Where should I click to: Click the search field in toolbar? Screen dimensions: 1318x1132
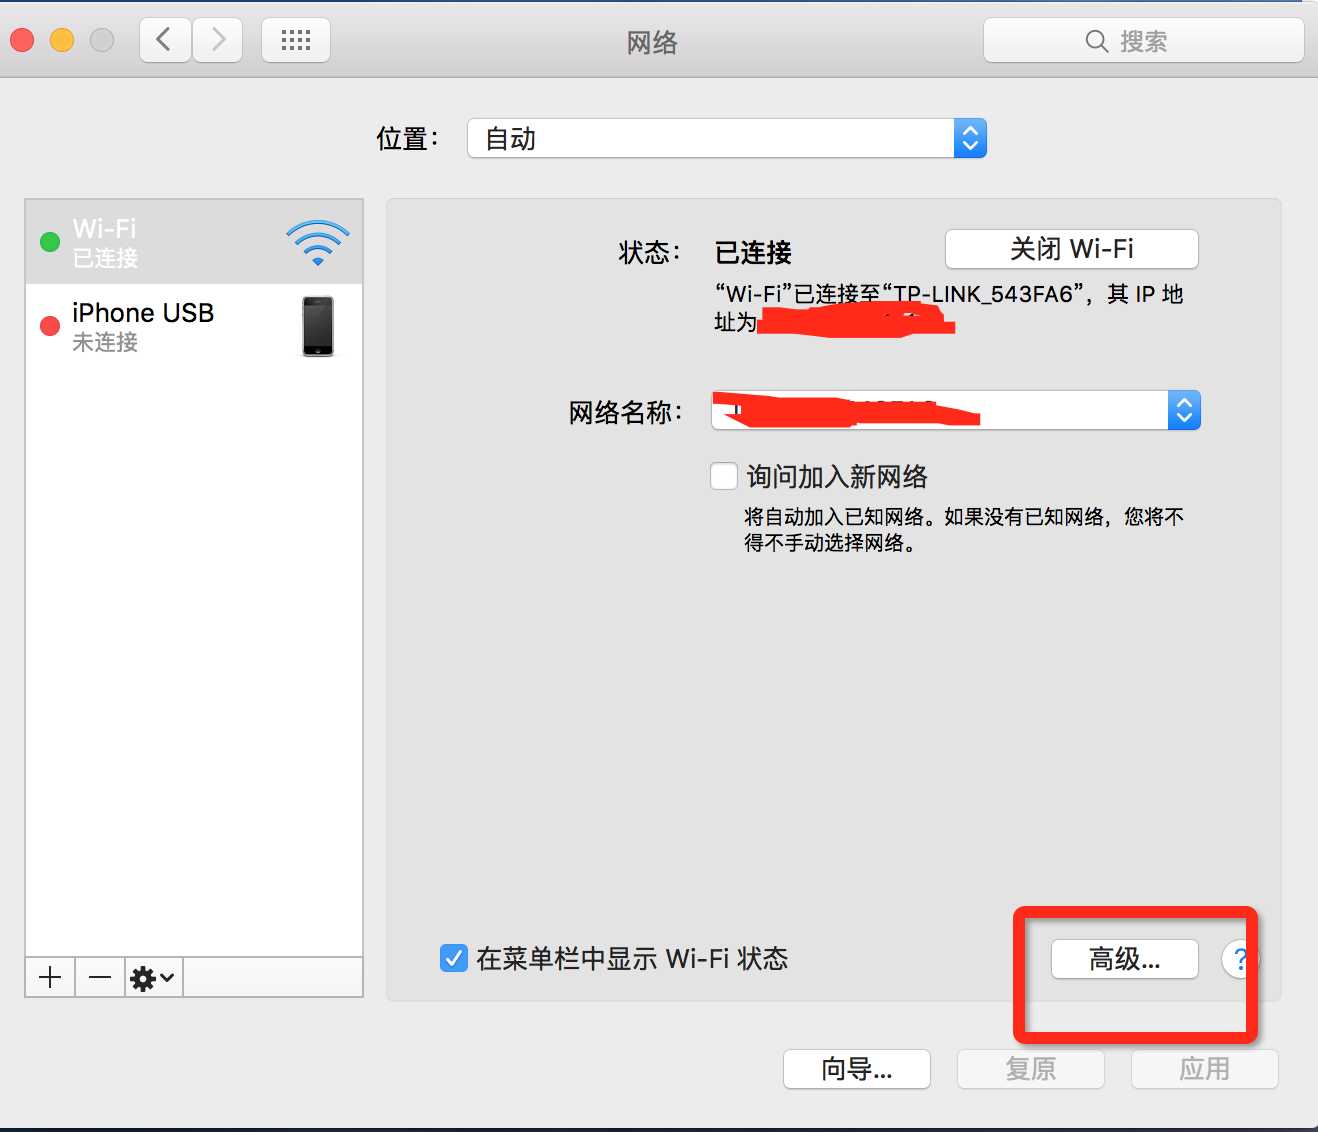pyautogui.click(x=1143, y=41)
